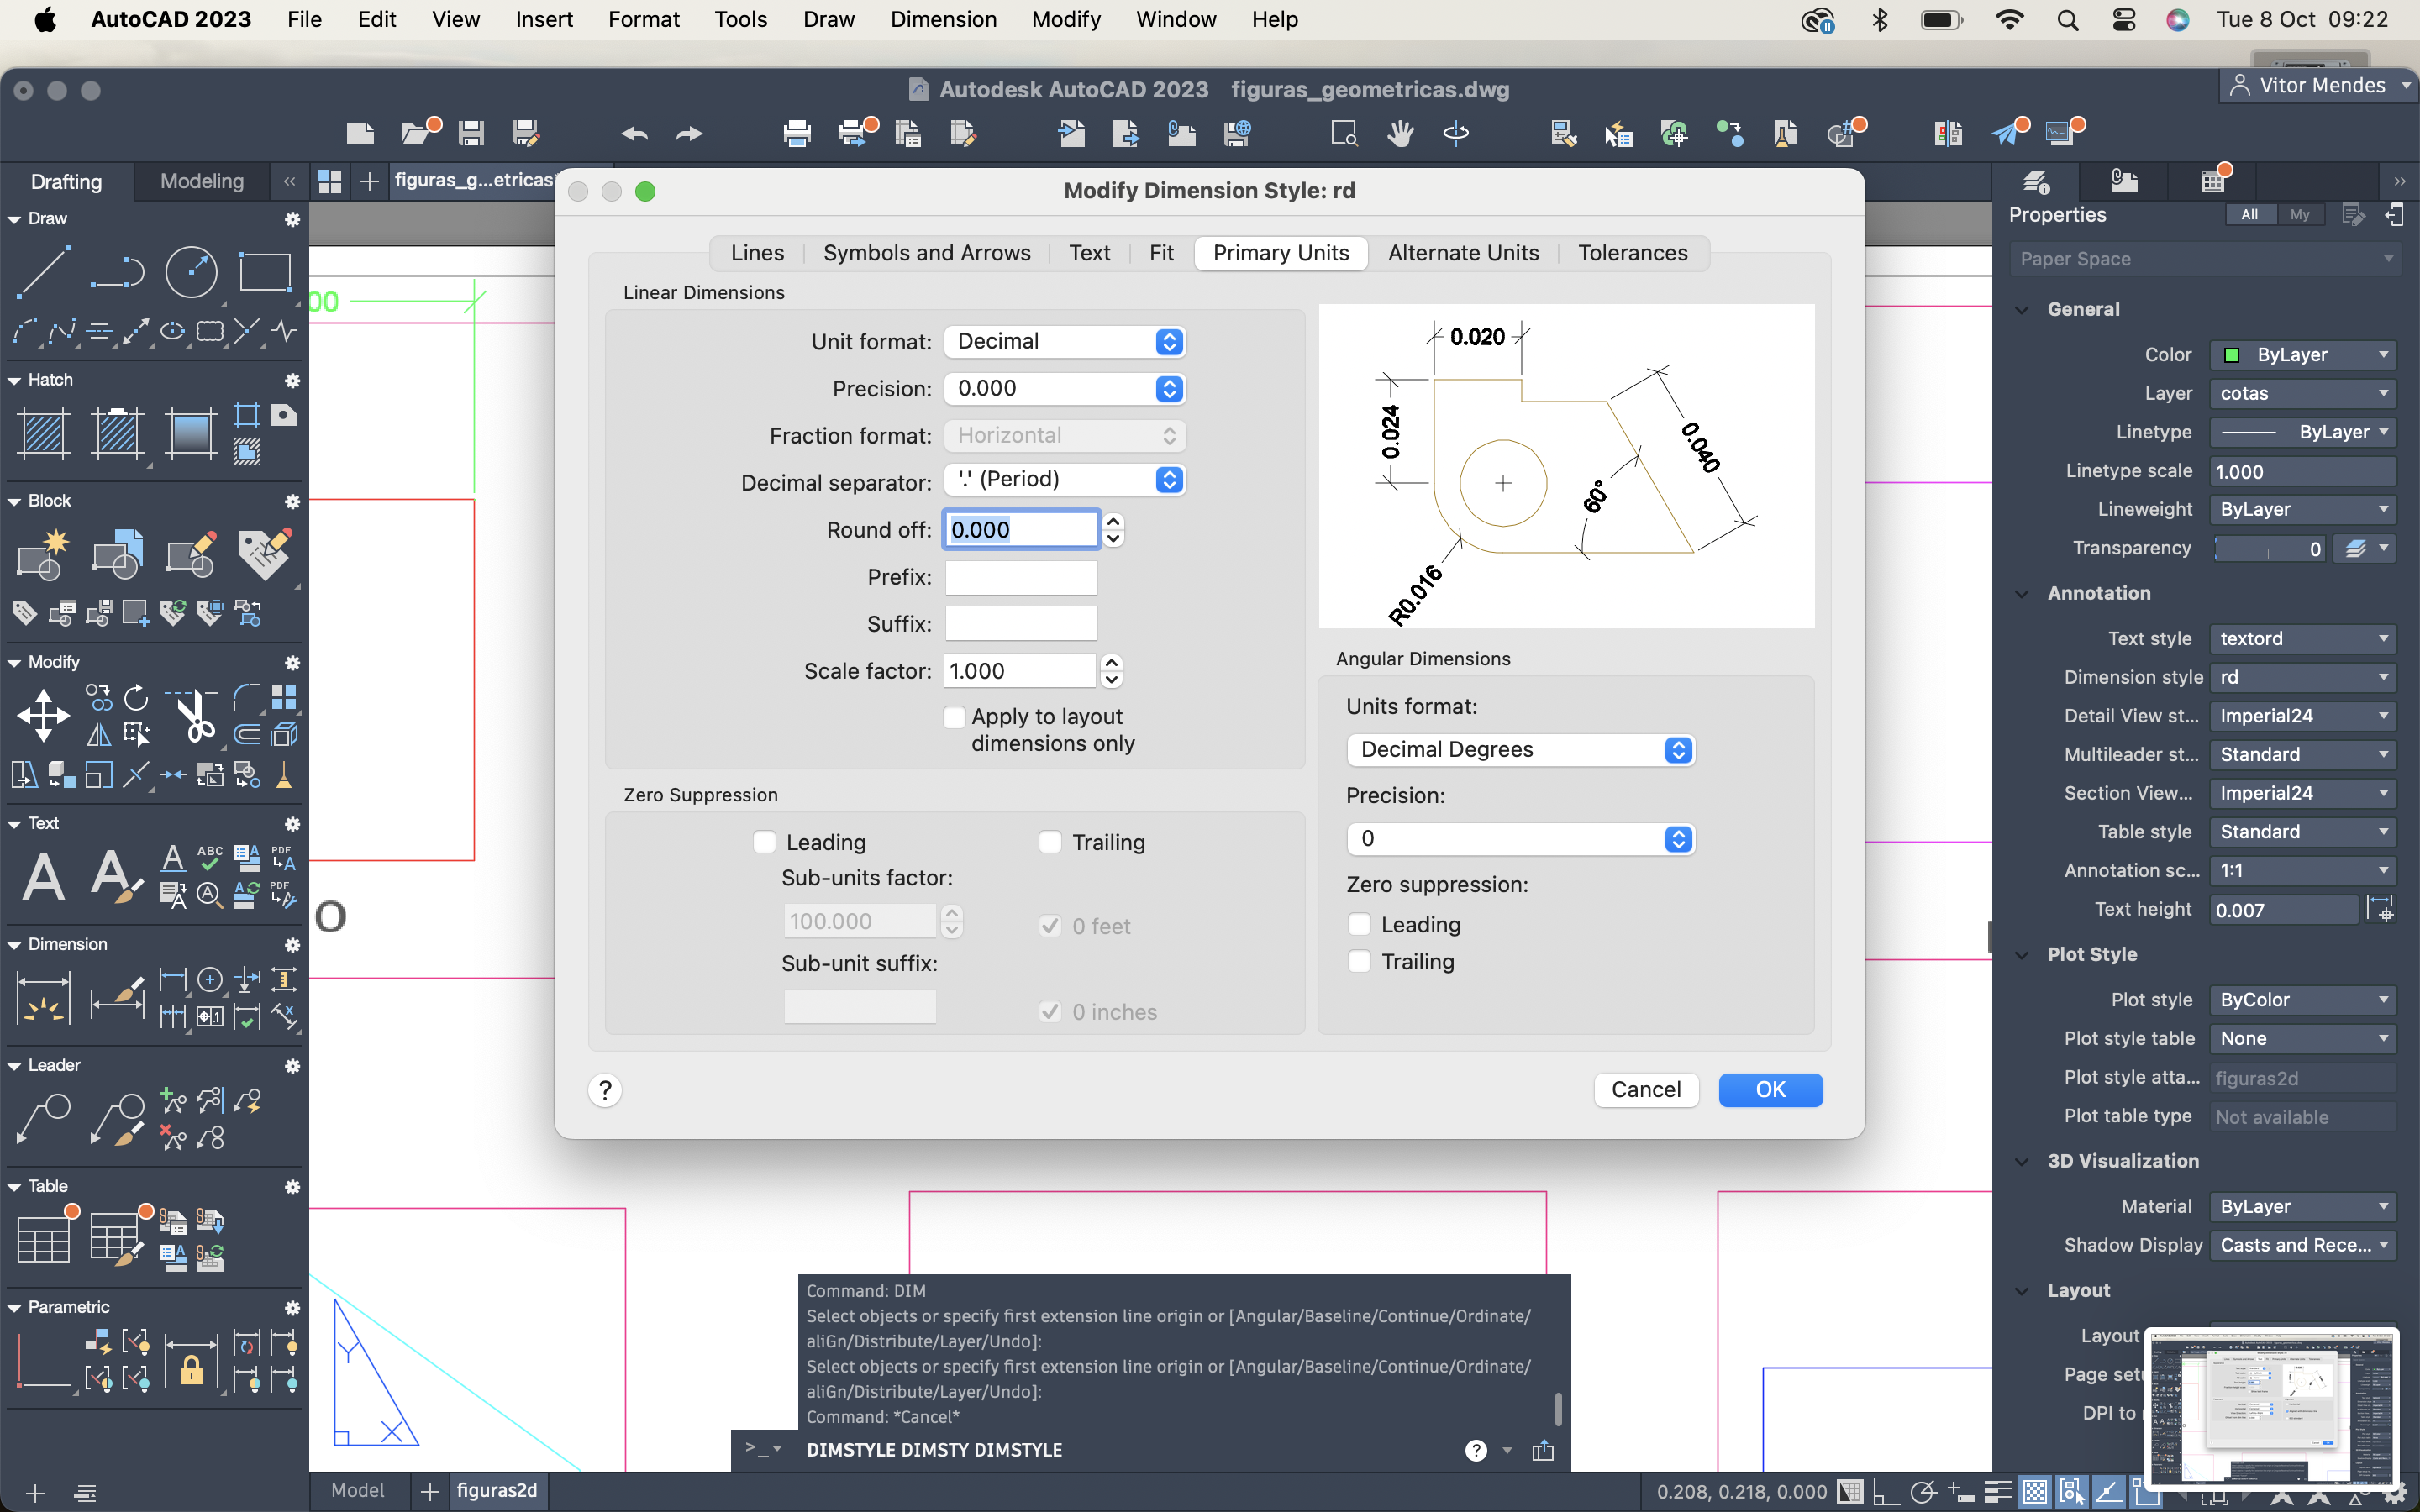2420x1512 pixels.
Task: Click the Suffix input field
Action: tap(1021, 624)
